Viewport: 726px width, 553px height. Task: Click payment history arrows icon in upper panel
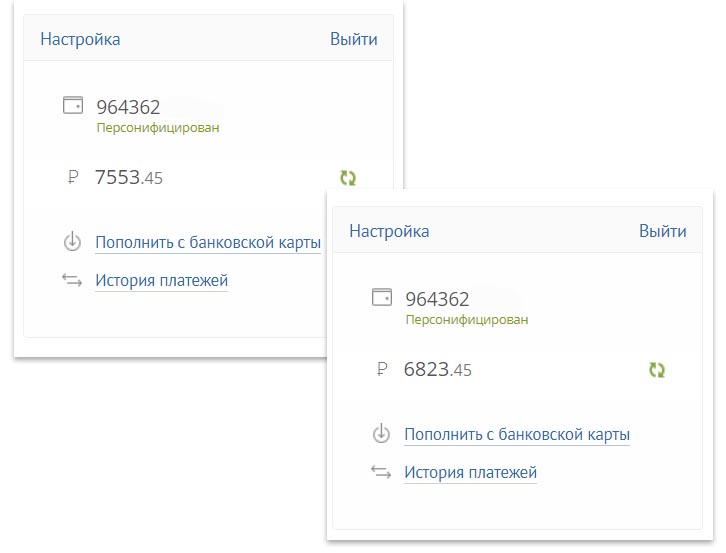pyautogui.click(x=72, y=280)
